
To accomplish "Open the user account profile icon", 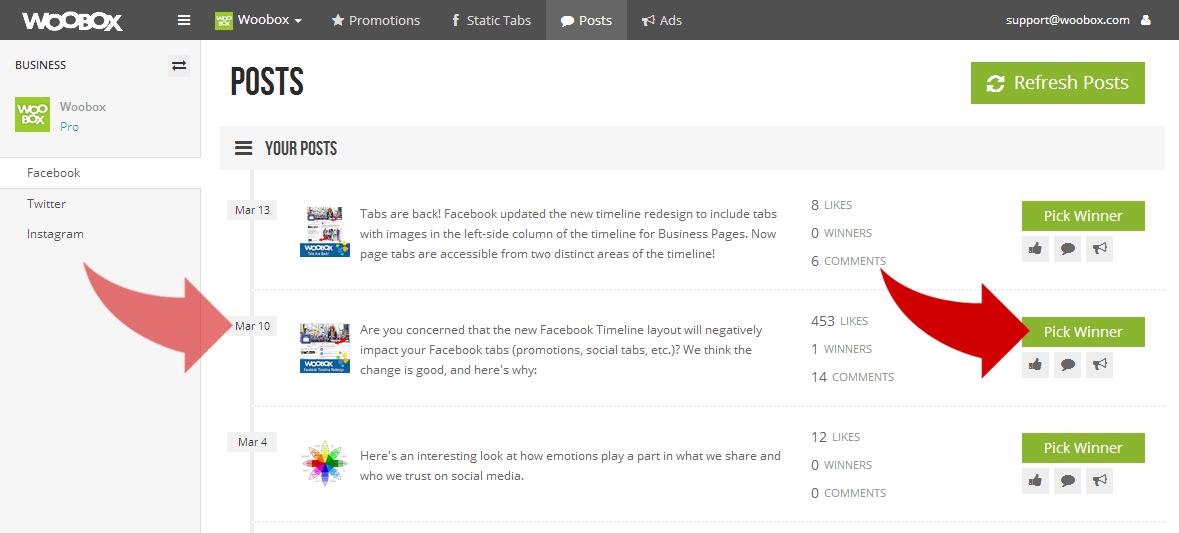I will (x=1146, y=20).
